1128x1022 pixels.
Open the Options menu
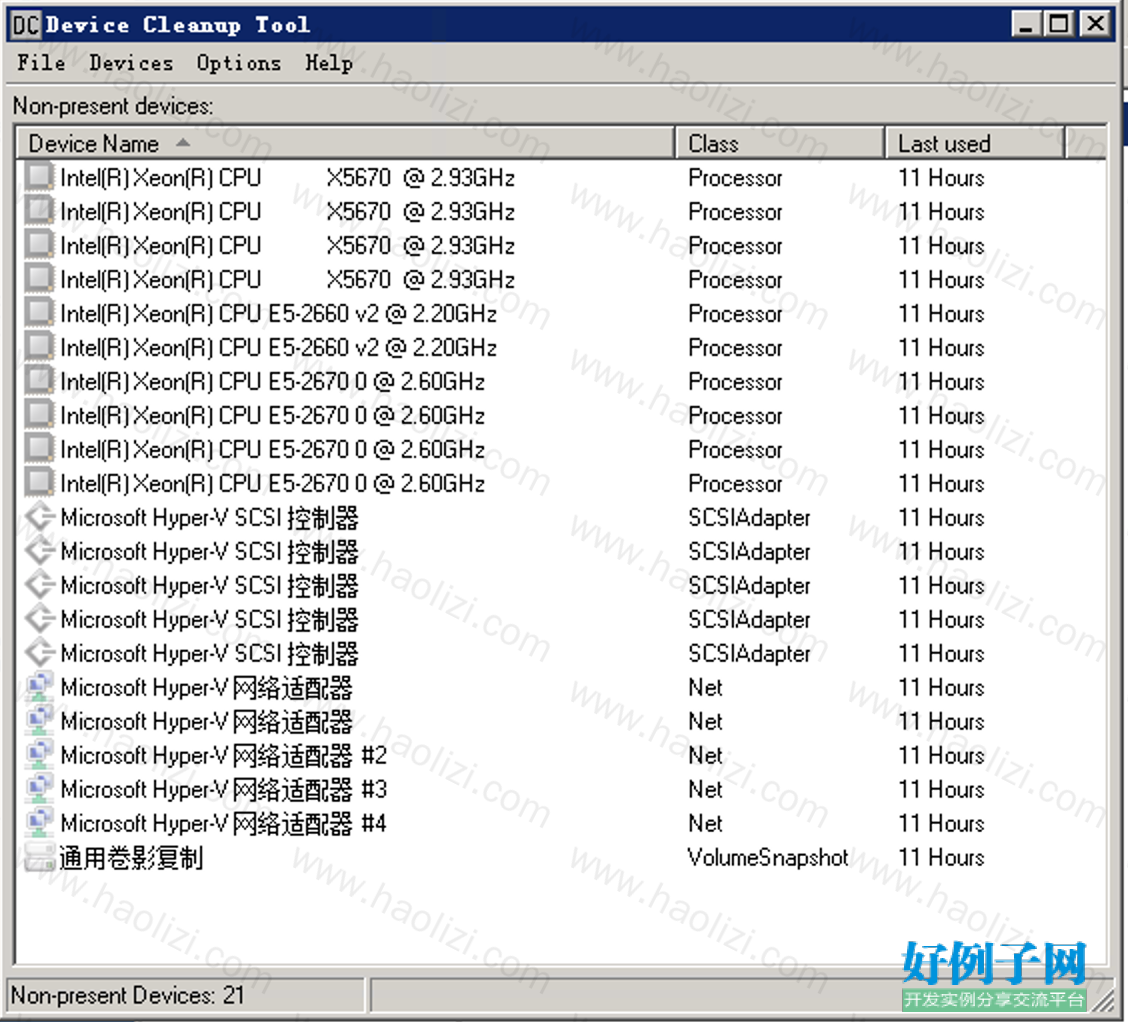tap(239, 63)
